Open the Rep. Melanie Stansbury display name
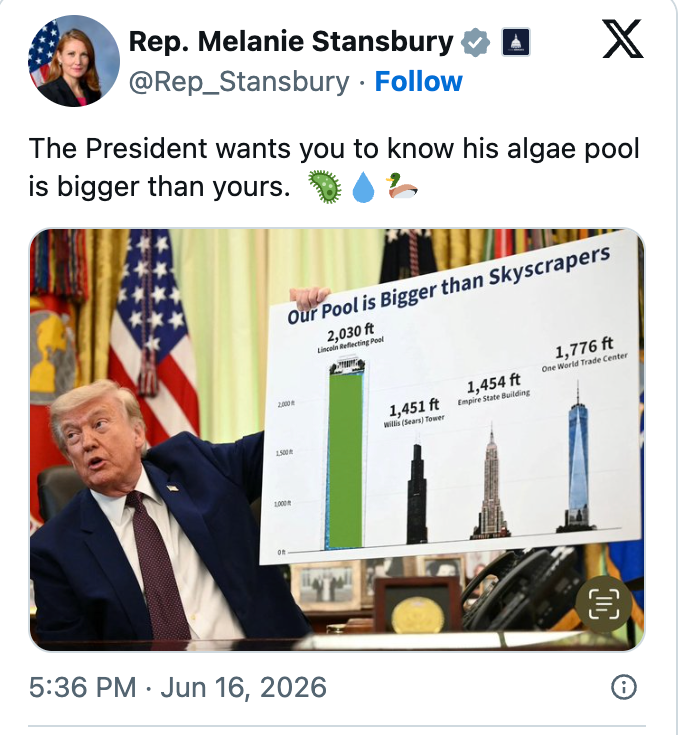The width and height of the screenshot is (679, 735). pyautogui.click(x=291, y=42)
